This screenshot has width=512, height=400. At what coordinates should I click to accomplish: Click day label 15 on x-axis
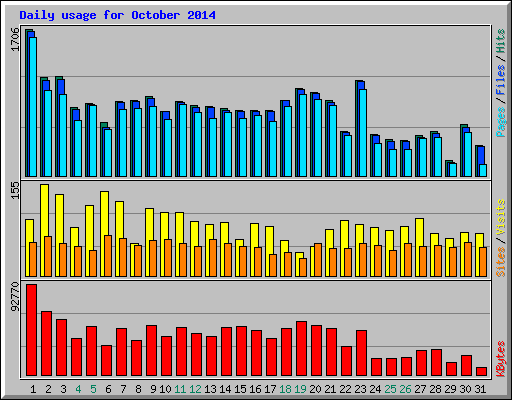point(240,389)
